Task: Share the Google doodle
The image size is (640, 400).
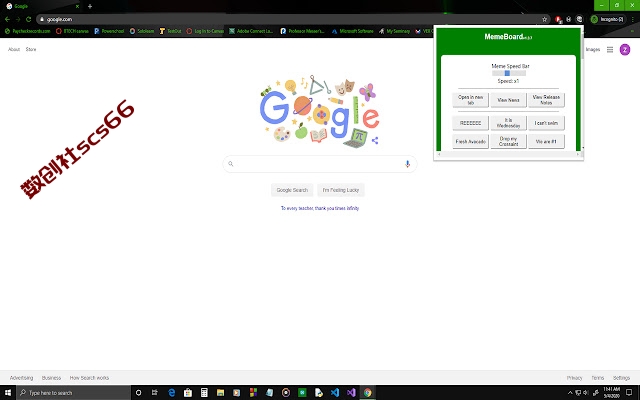Action: (375, 140)
